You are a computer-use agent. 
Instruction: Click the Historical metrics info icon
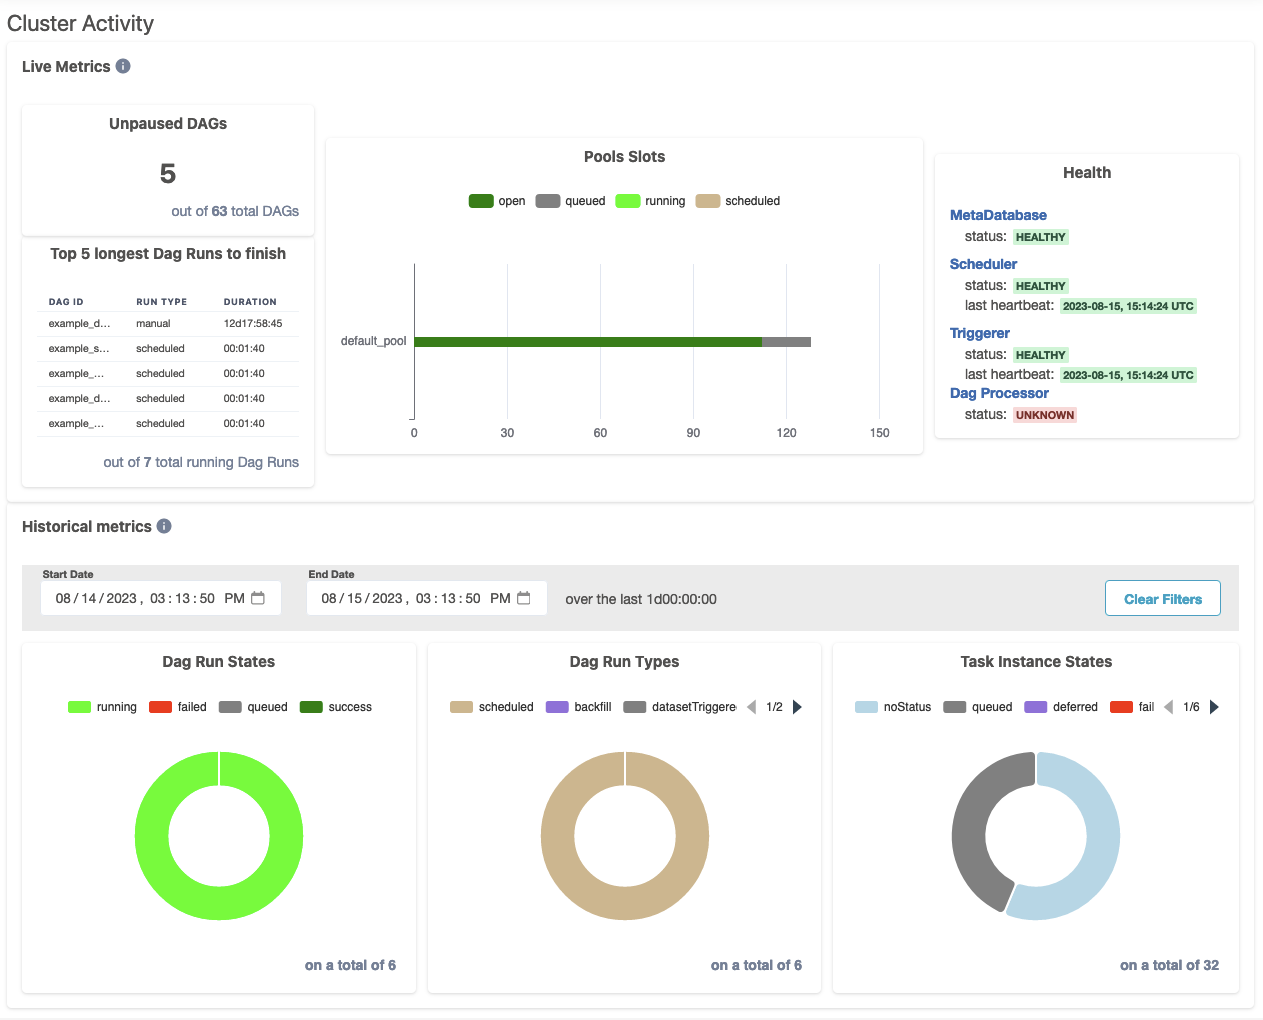pos(164,526)
